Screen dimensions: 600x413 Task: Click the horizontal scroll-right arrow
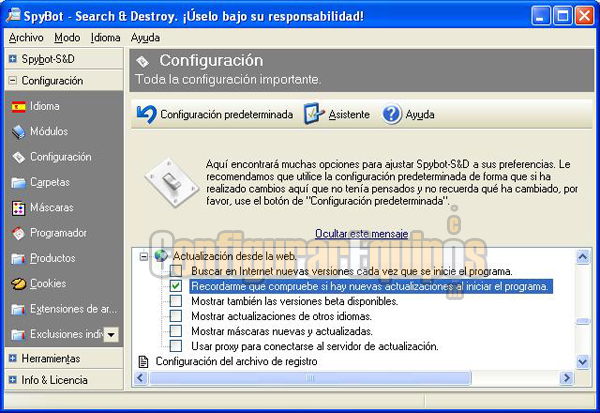(x=567, y=378)
